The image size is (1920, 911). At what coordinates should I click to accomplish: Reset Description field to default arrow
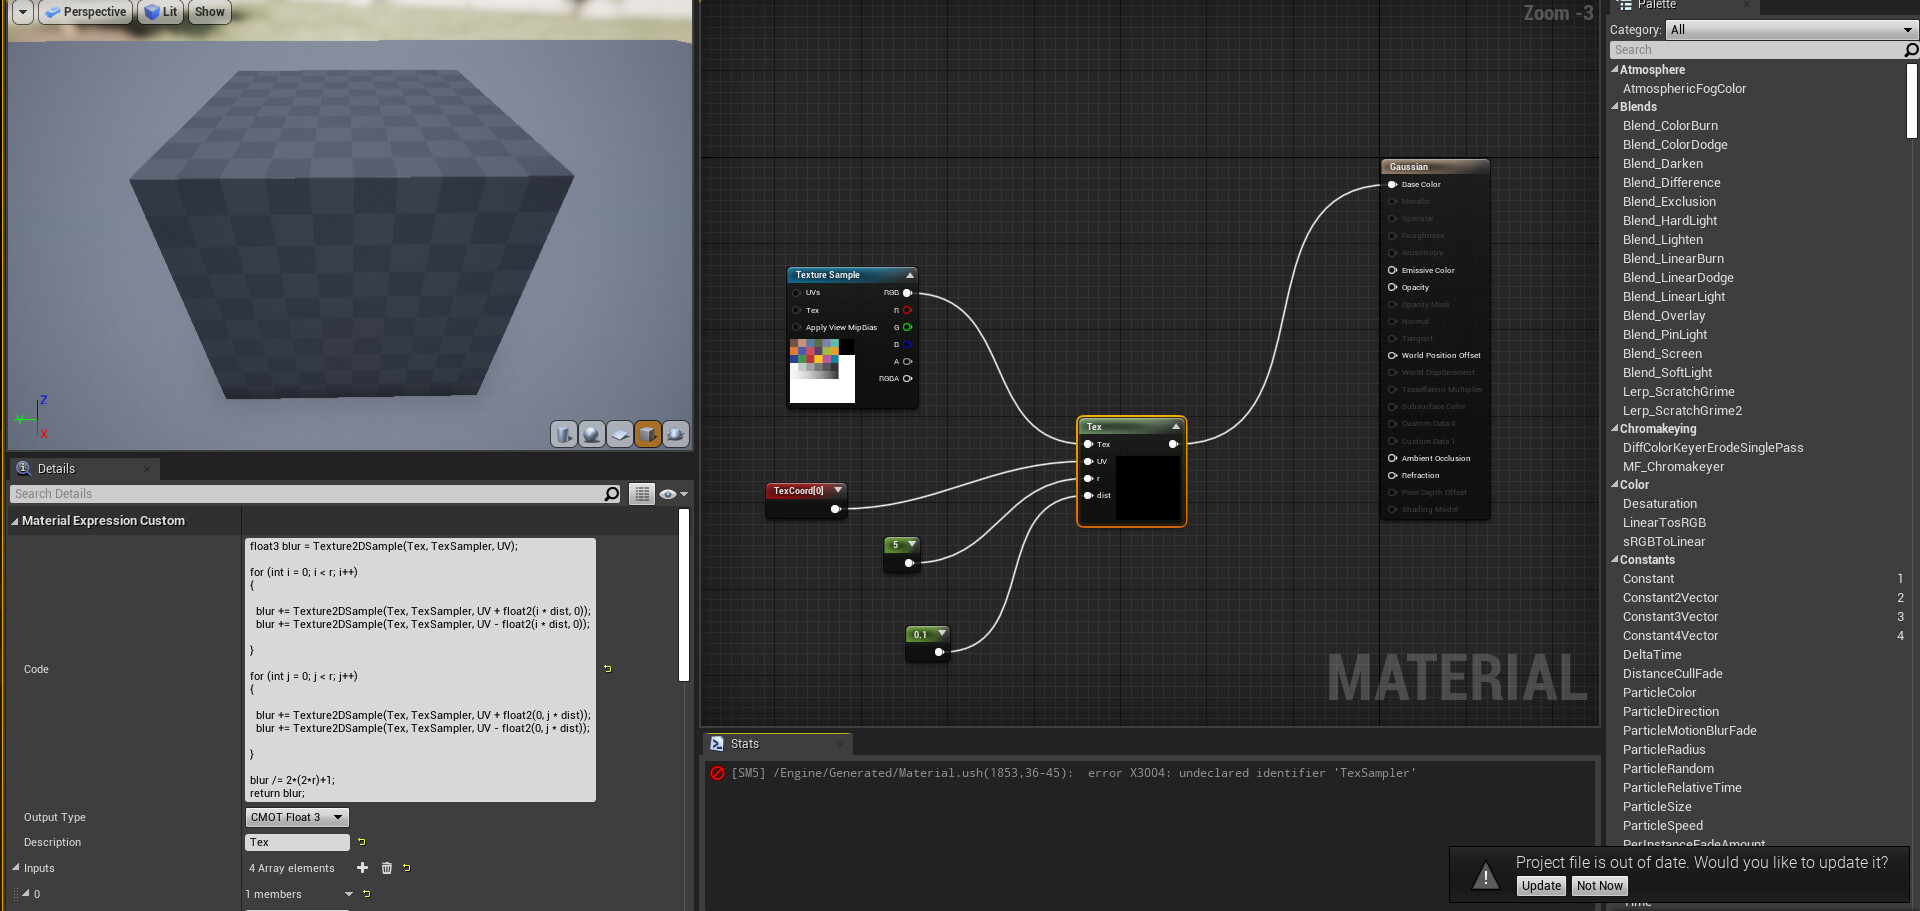pyautogui.click(x=362, y=842)
